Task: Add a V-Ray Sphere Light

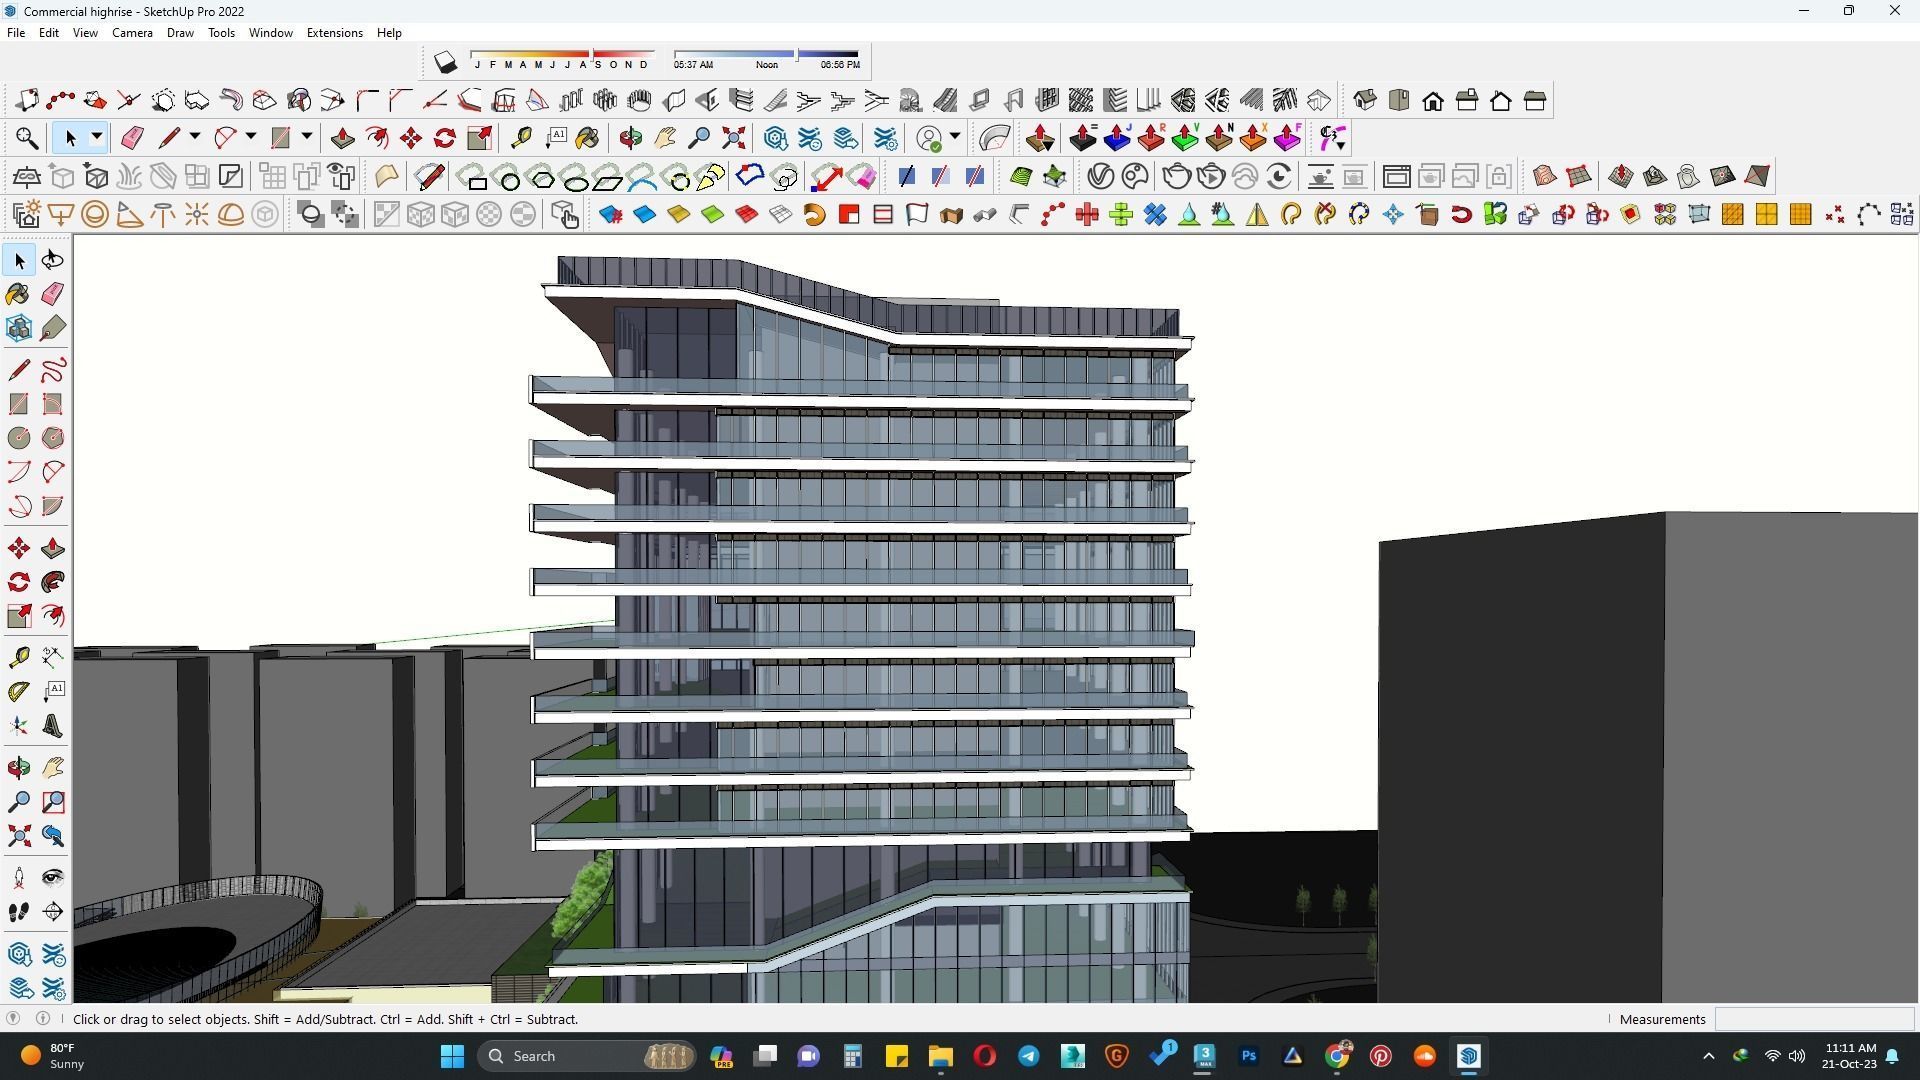Action: (x=95, y=215)
